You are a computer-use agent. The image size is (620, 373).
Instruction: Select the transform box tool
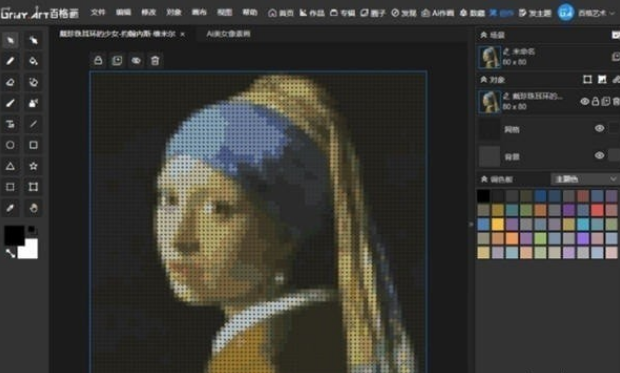coord(33,187)
